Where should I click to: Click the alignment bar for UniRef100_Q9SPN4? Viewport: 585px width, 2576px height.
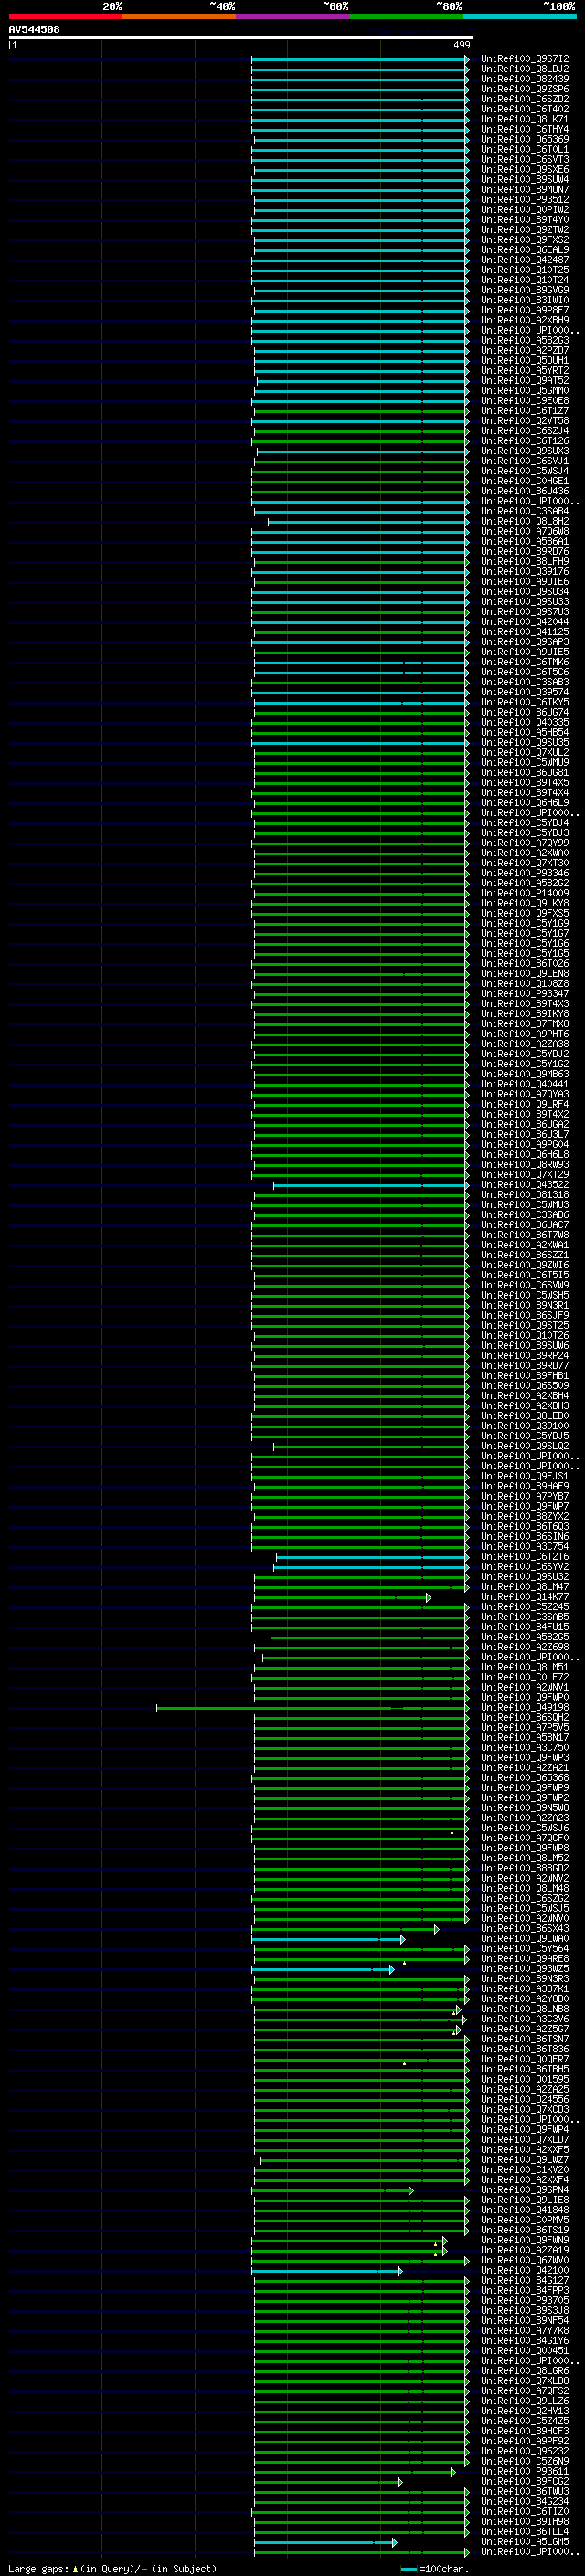click(332, 2191)
